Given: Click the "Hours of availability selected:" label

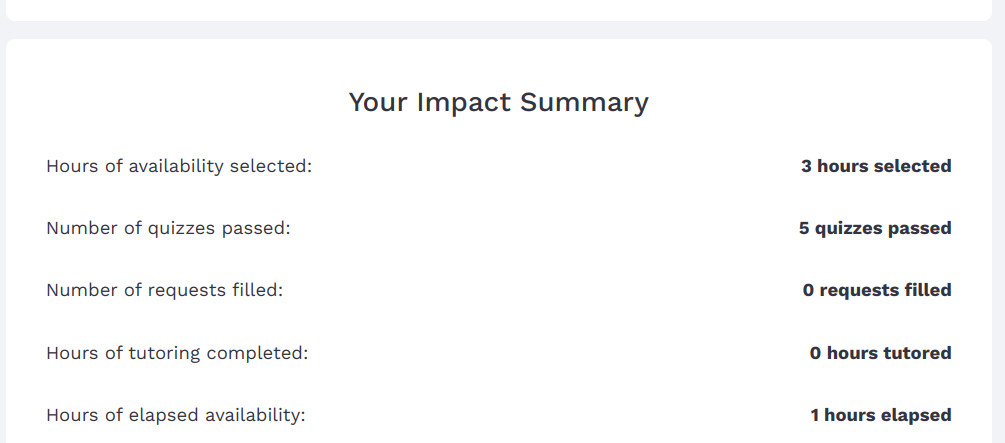Looking at the screenshot, I should click(179, 166).
